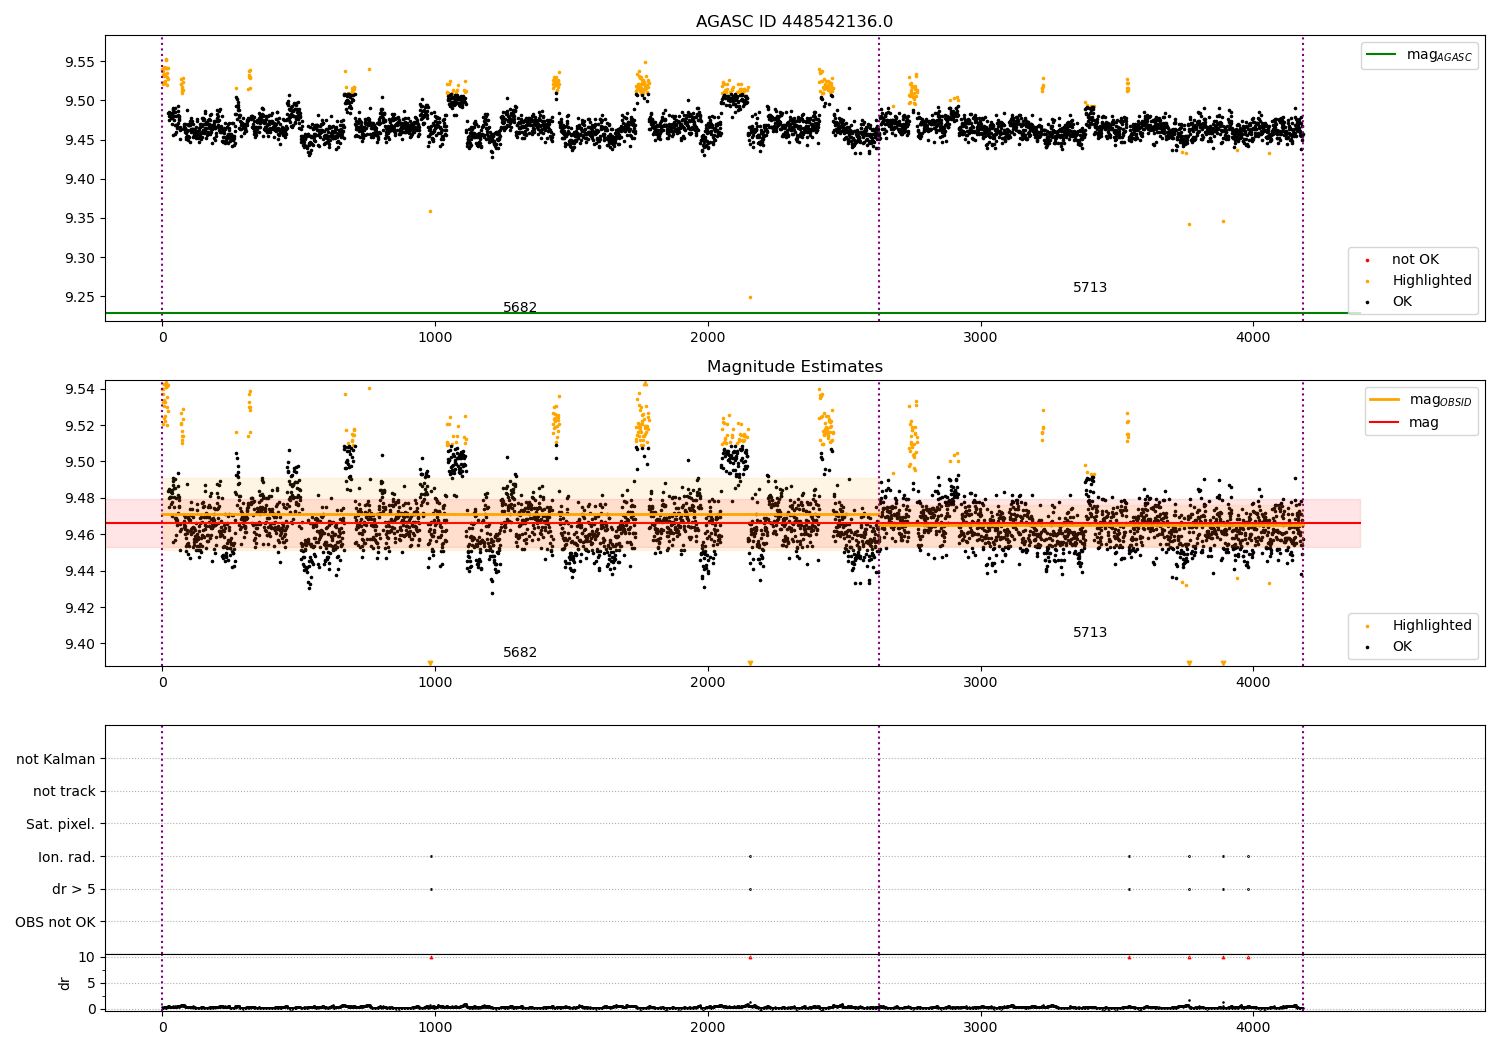Click the 'Magnitude Estimates' subplot title
The height and width of the screenshot is (1050, 1500).
tap(794, 367)
